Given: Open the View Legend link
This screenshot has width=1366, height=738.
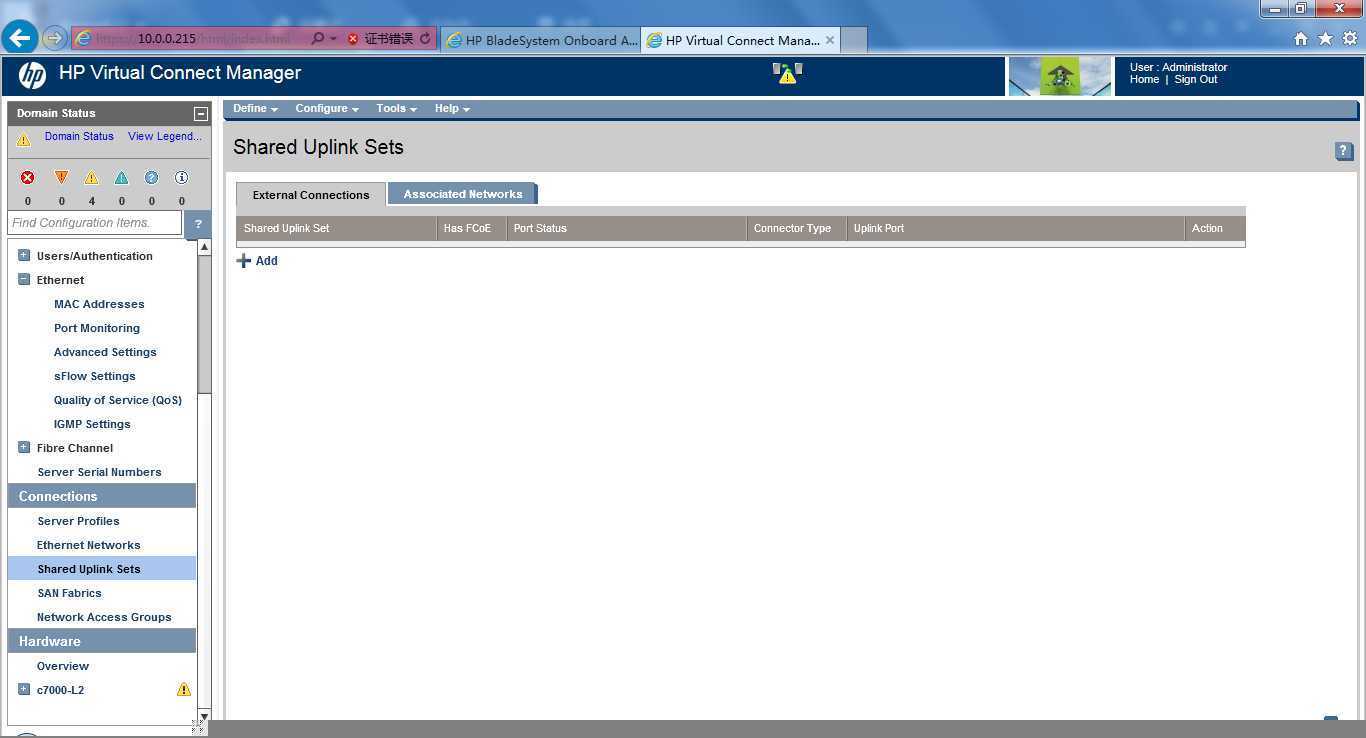Looking at the screenshot, I should coord(165,136).
